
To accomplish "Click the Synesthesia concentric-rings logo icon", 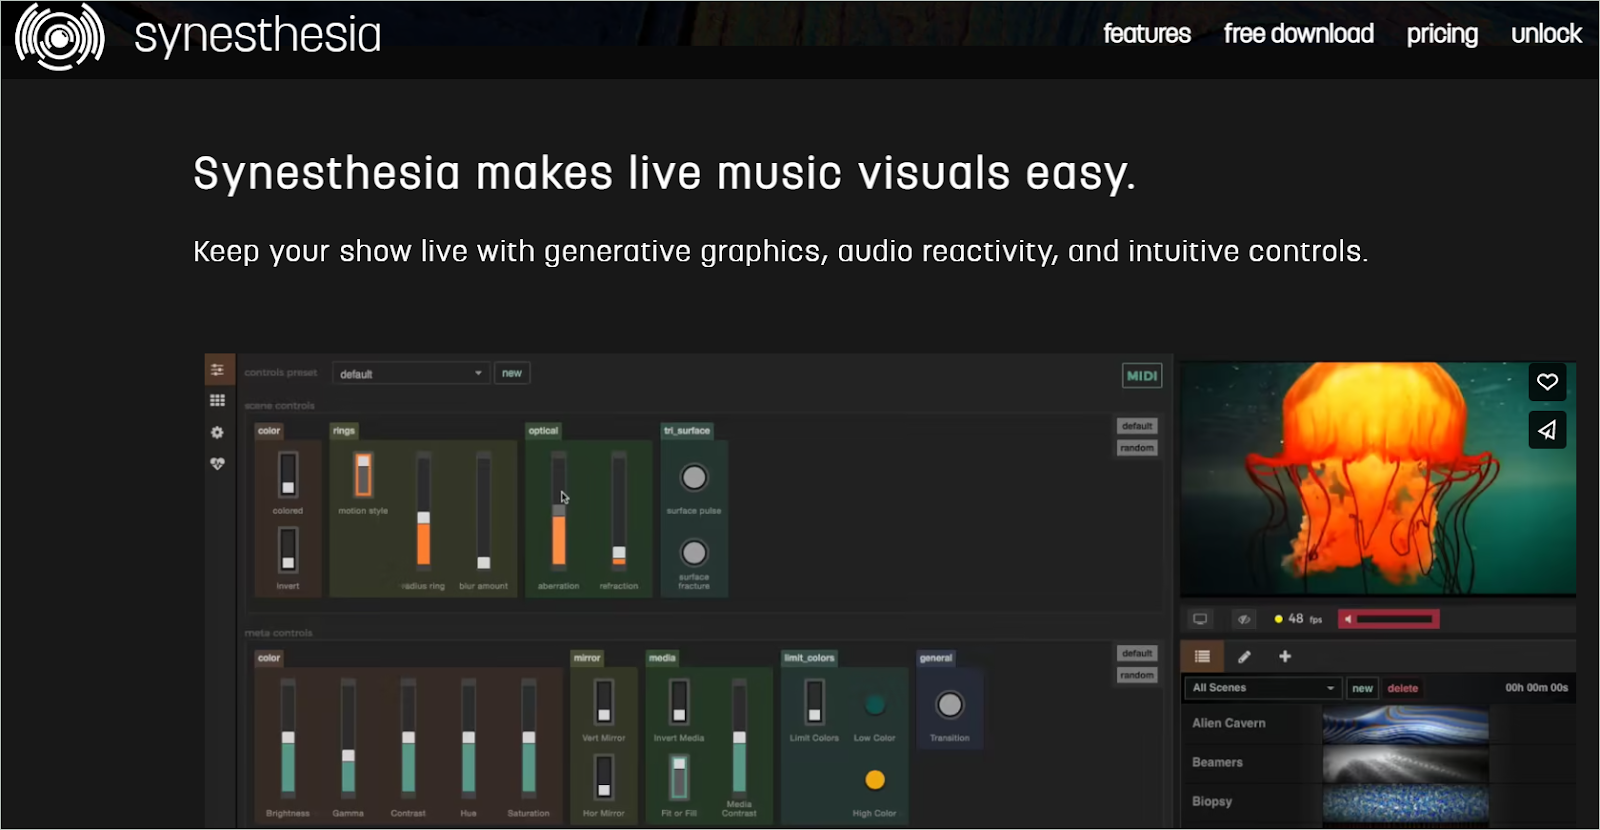I will [x=59, y=37].
